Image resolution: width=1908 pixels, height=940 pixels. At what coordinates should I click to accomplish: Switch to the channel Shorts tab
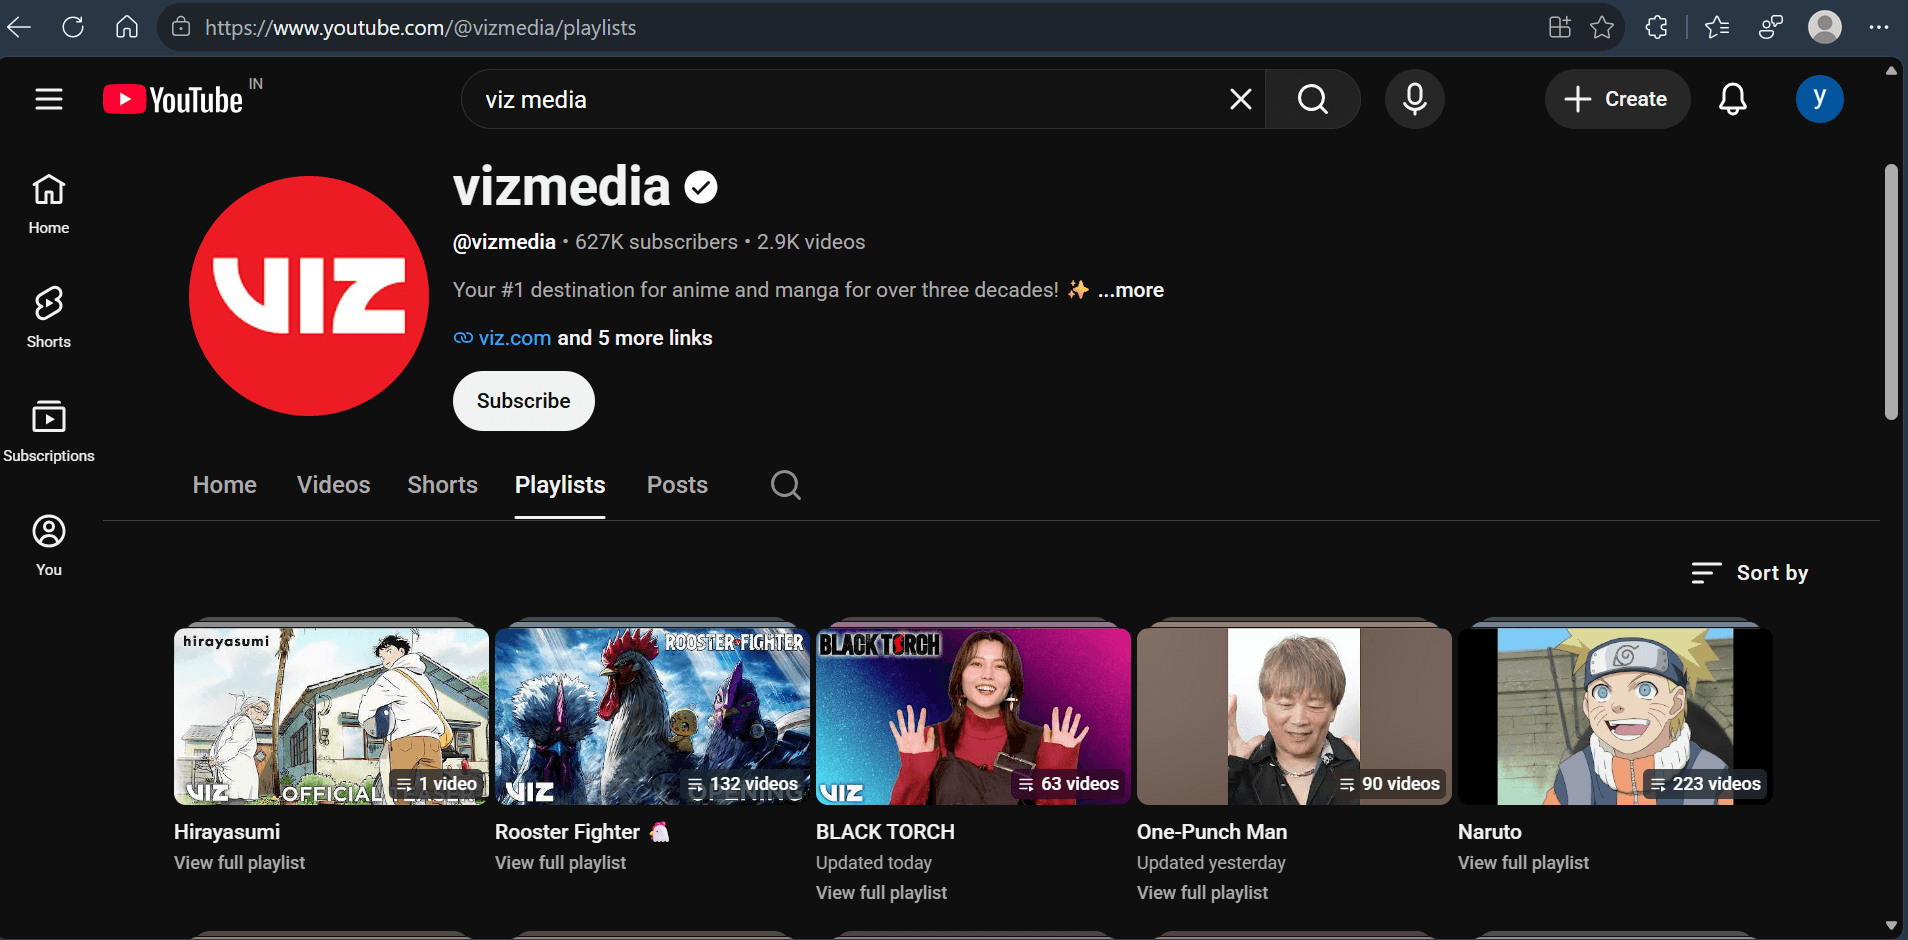(443, 485)
